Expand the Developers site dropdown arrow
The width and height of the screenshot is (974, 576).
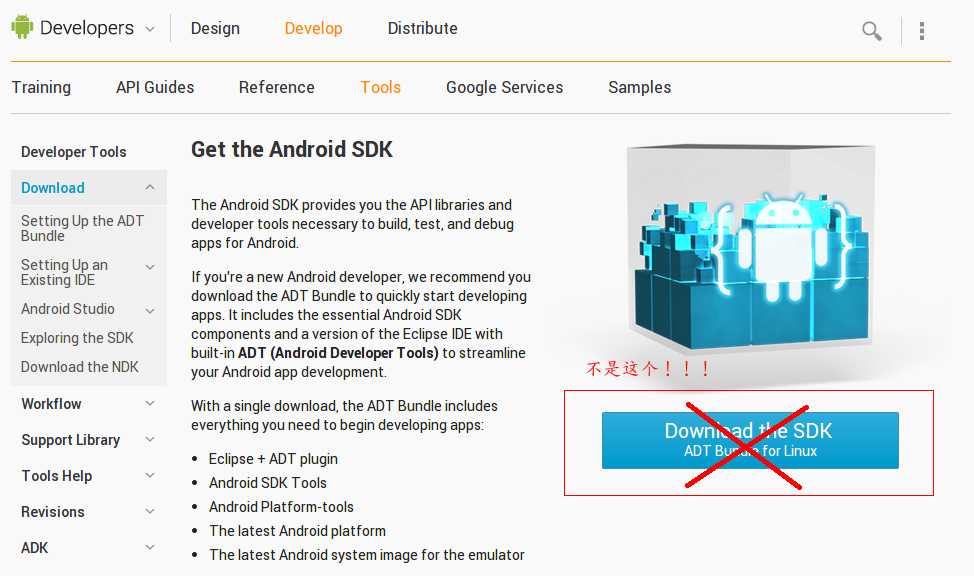click(x=150, y=29)
